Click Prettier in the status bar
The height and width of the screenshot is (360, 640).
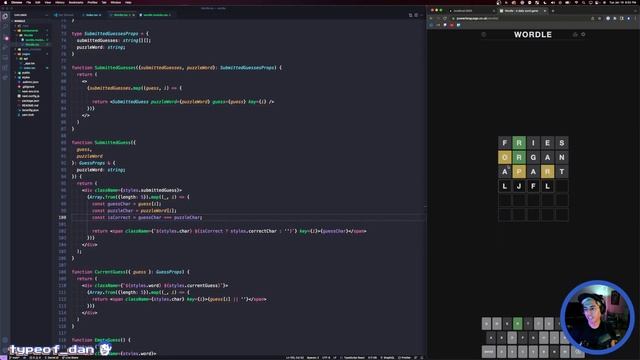[x=404, y=358]
